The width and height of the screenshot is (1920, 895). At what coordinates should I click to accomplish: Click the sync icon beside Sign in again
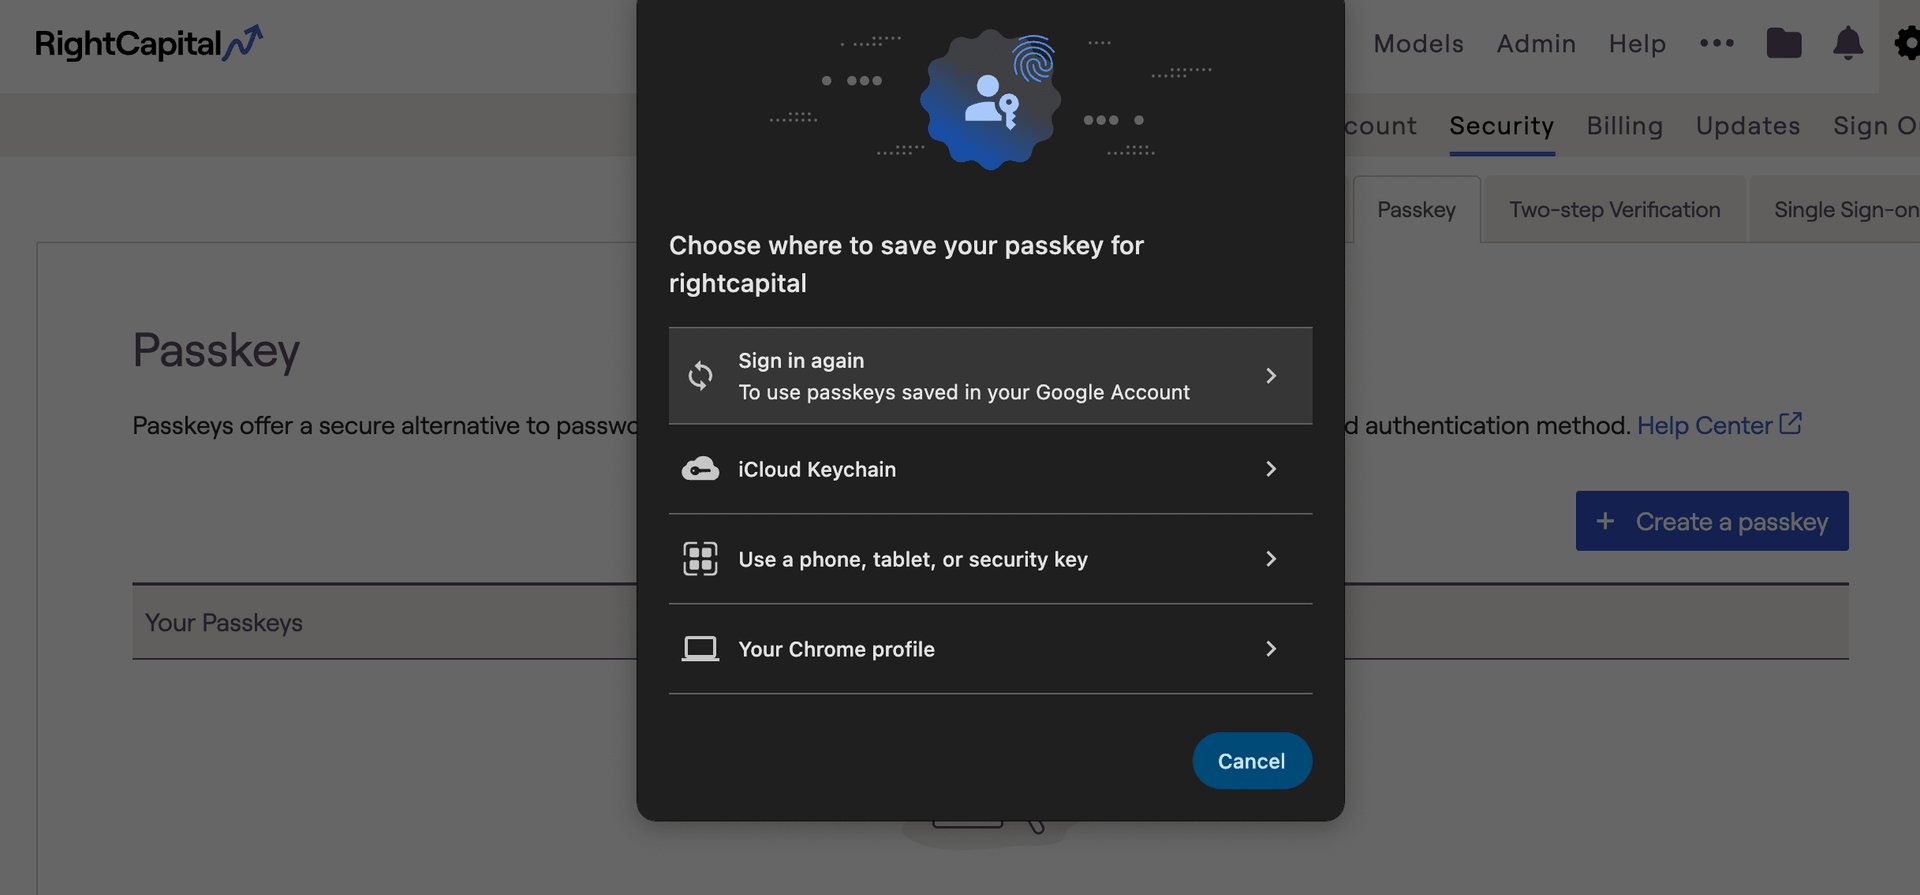point(700,376)
